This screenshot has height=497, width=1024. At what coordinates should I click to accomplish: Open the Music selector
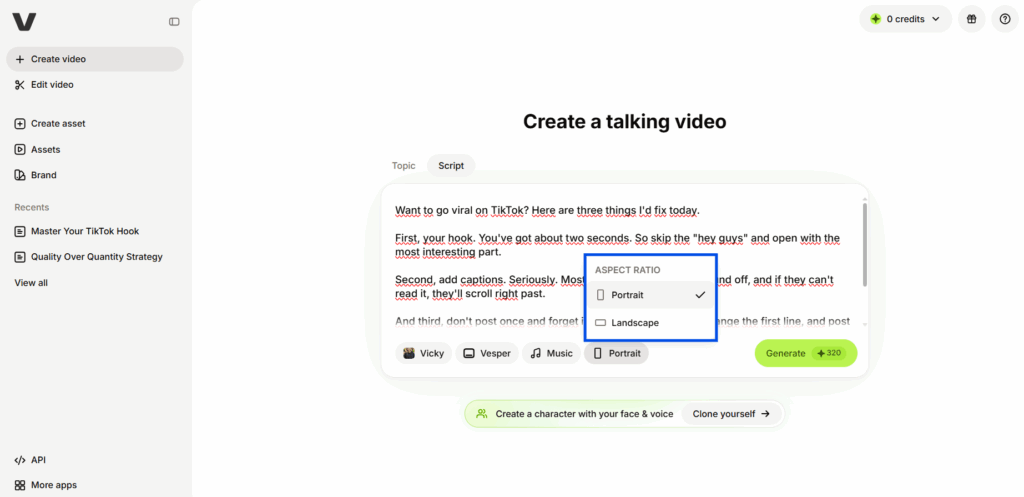click(552, 353)
